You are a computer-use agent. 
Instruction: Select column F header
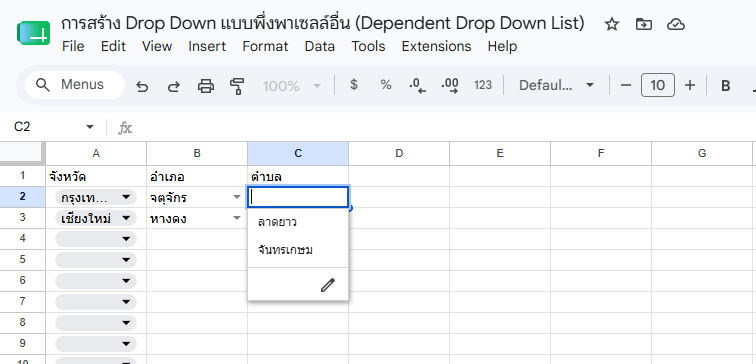click(x=601, y=153)
